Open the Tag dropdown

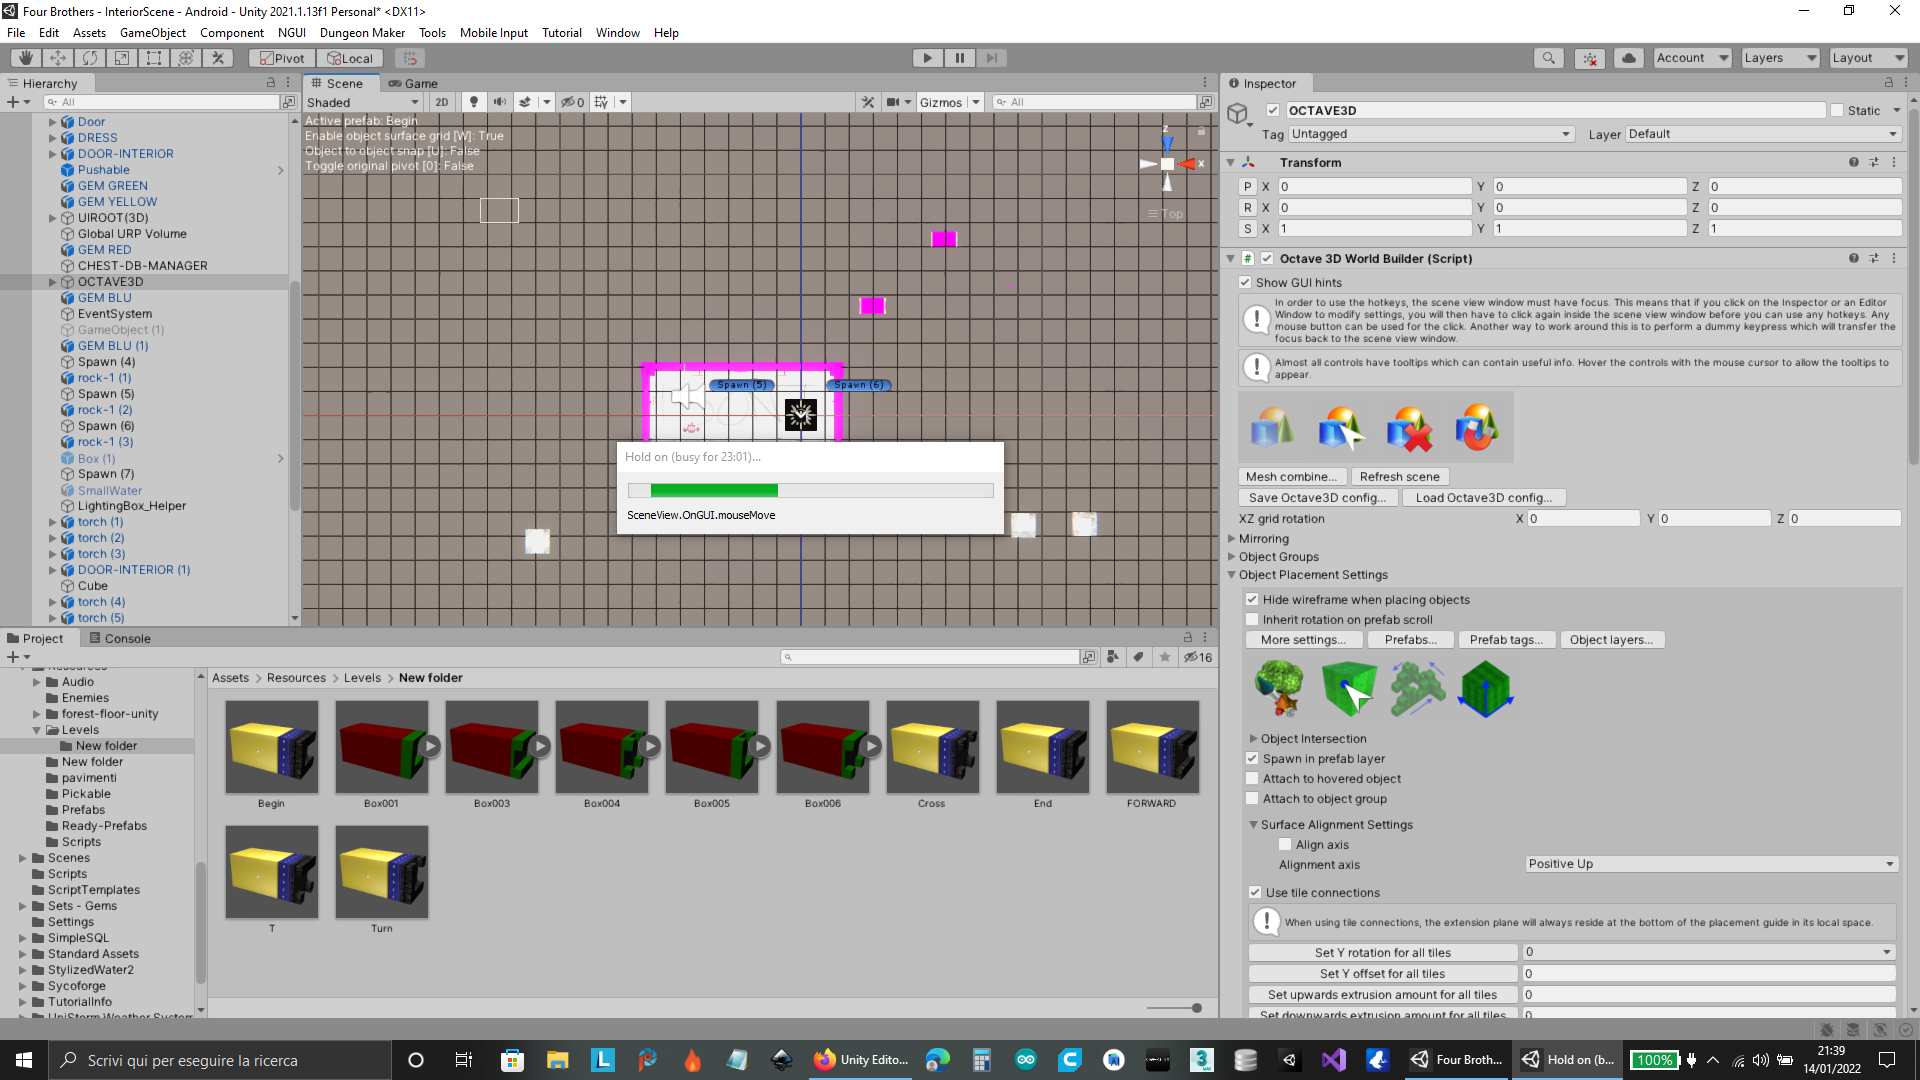(1431, 134)
